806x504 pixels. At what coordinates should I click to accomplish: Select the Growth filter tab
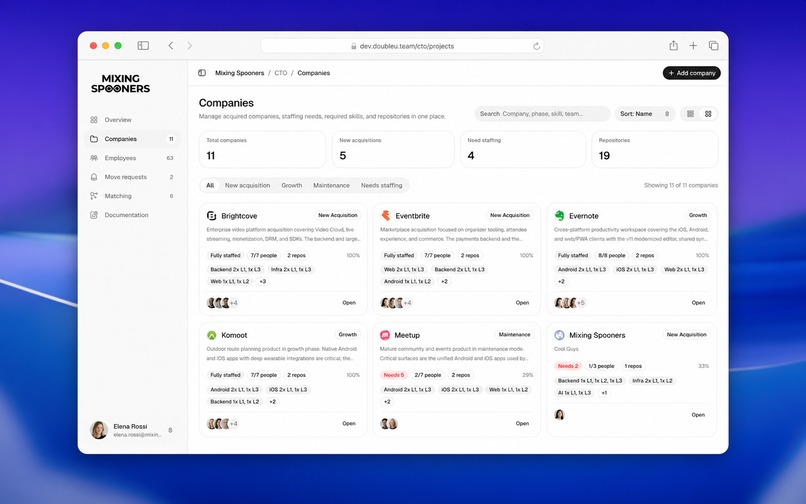tap(291, 185)
